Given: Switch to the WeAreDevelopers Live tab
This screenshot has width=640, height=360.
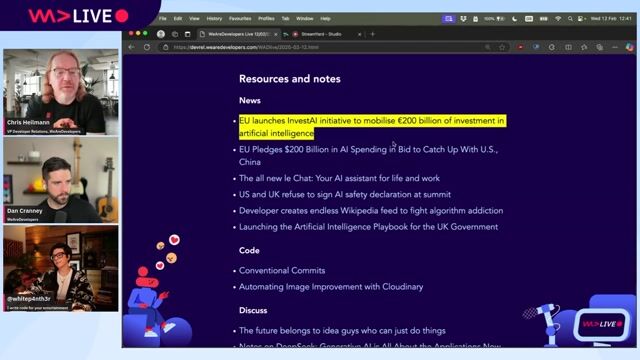Looking at the screenshot, I should tap(239, 34).
